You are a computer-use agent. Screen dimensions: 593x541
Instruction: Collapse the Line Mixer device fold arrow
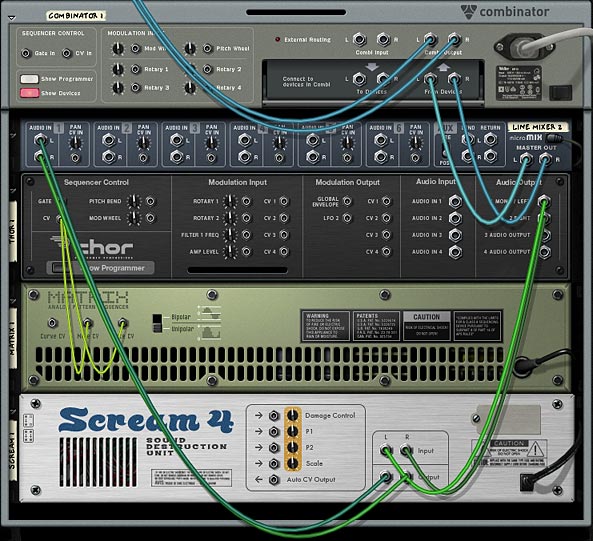13,135
